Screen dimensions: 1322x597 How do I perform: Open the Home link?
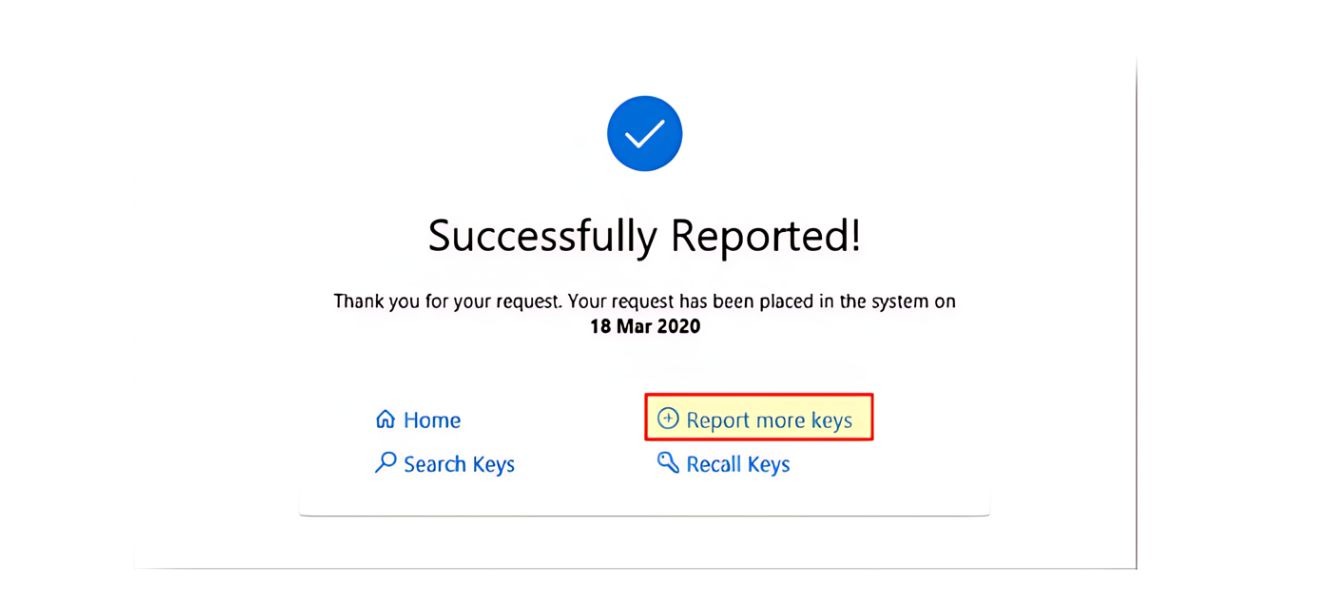(x=431, y=420)
